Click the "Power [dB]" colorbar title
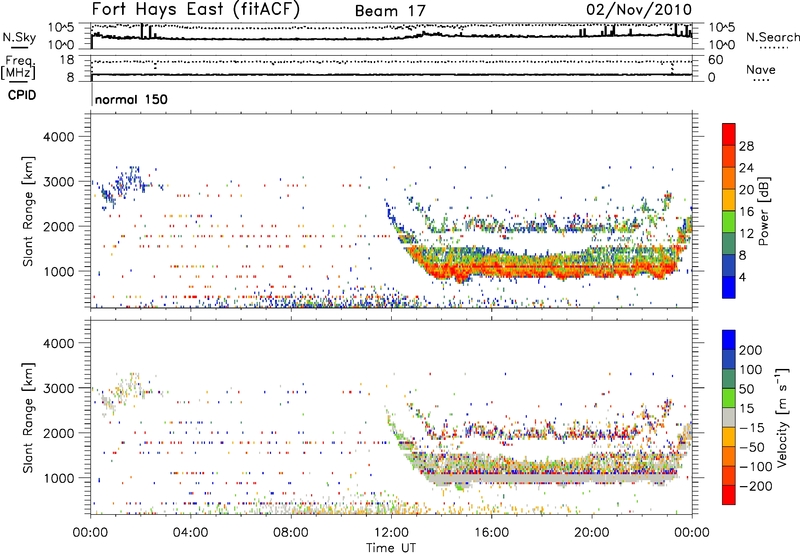The image size is (800, 554). pyautogui.click(x=764, y=211)
